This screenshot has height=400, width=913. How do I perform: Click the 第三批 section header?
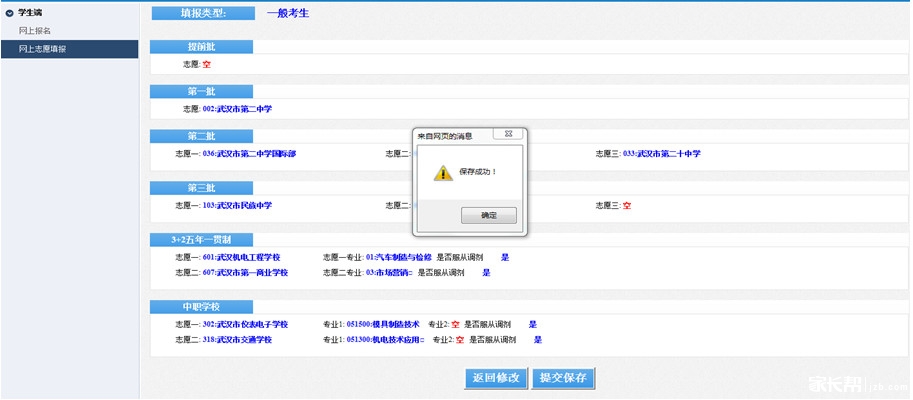[x=201, y=187]
